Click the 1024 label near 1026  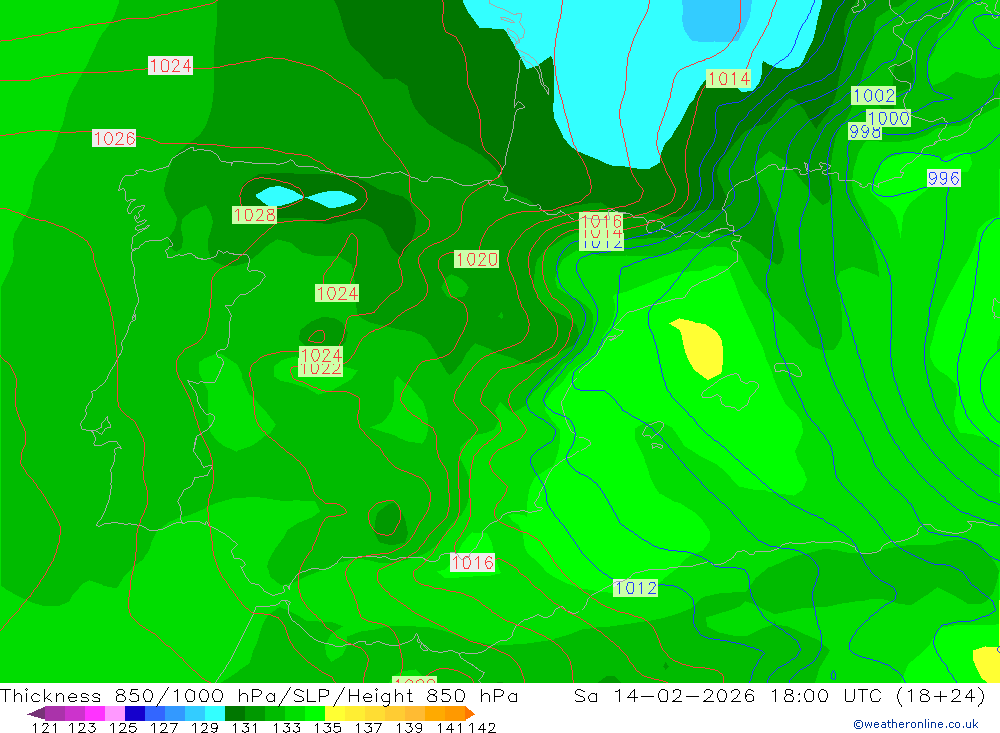pyautogui.click(x=170, y=66)
